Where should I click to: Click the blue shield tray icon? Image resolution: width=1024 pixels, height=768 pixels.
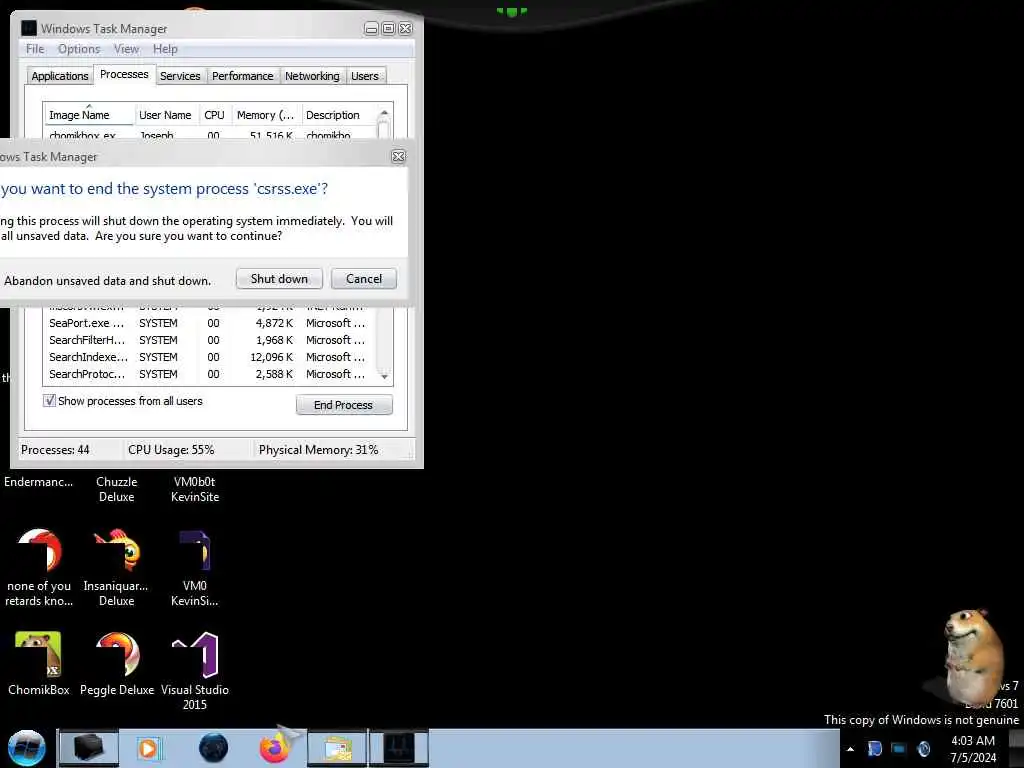(874, 748)
